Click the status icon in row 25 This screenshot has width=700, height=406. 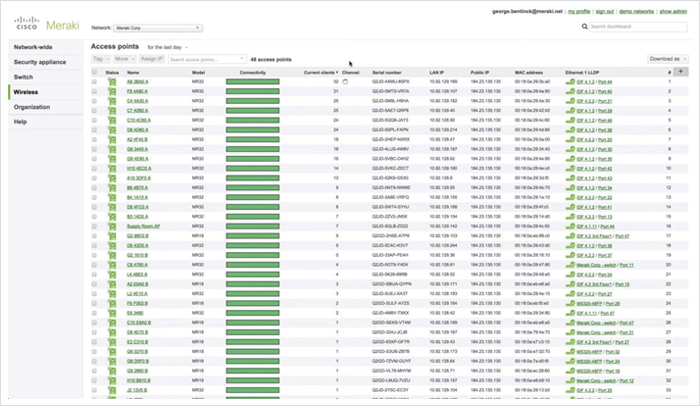[112, 313]
